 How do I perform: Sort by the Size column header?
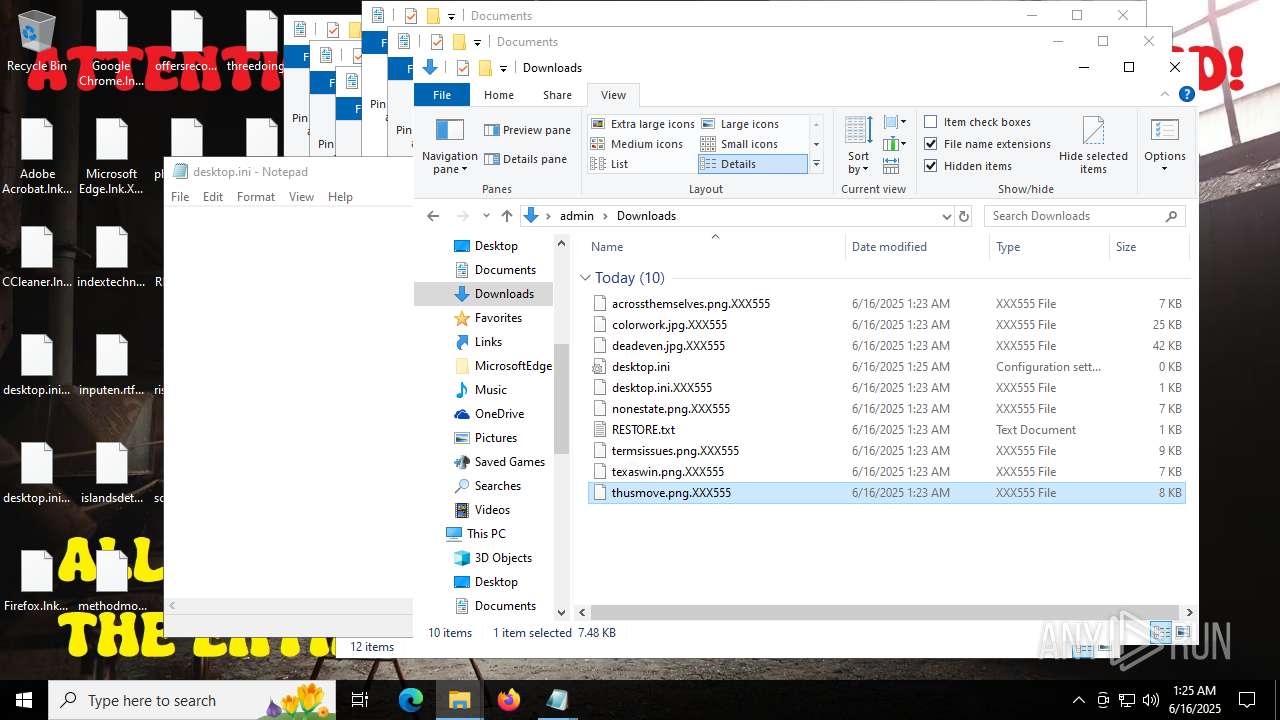[x=1148, y=247]
